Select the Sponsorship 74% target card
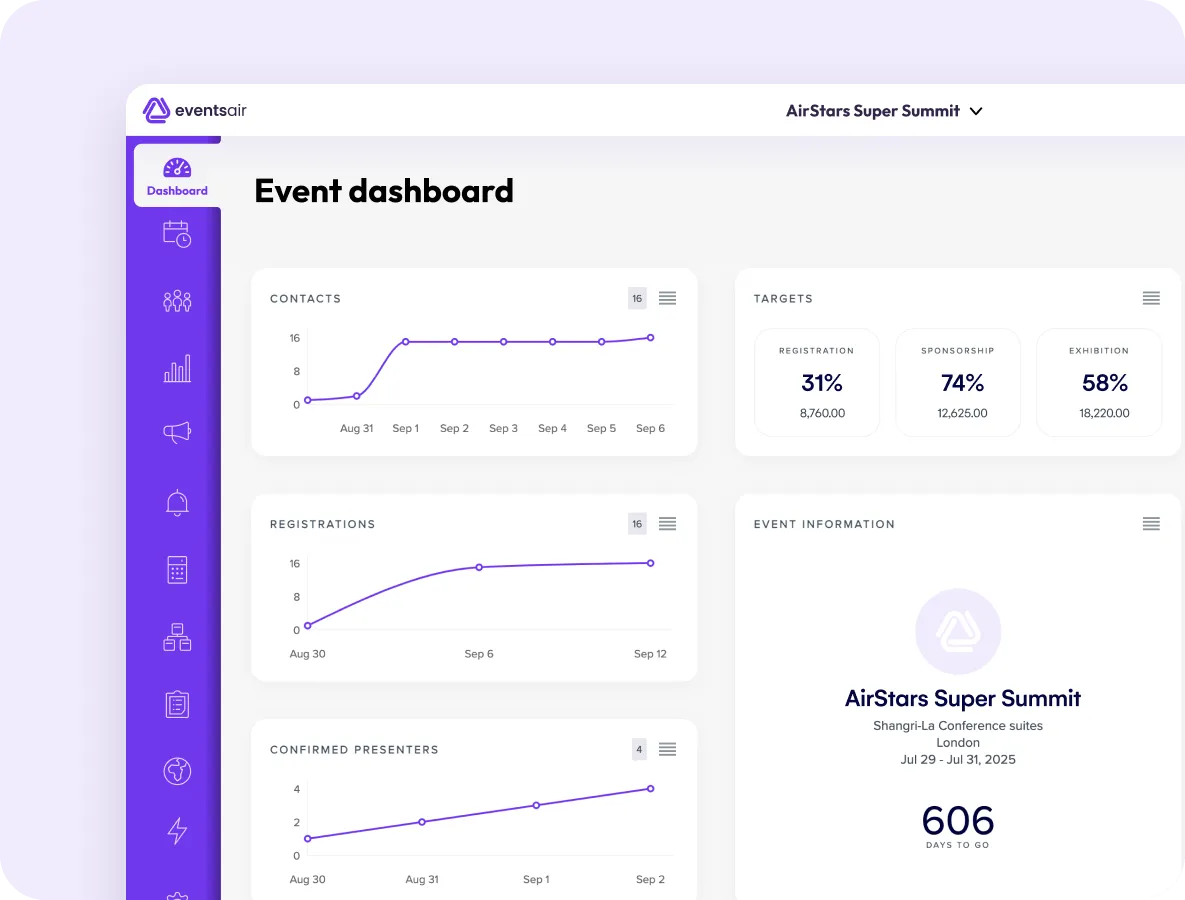The height and width of the screenshot is (900, 1185). (958, 382)
